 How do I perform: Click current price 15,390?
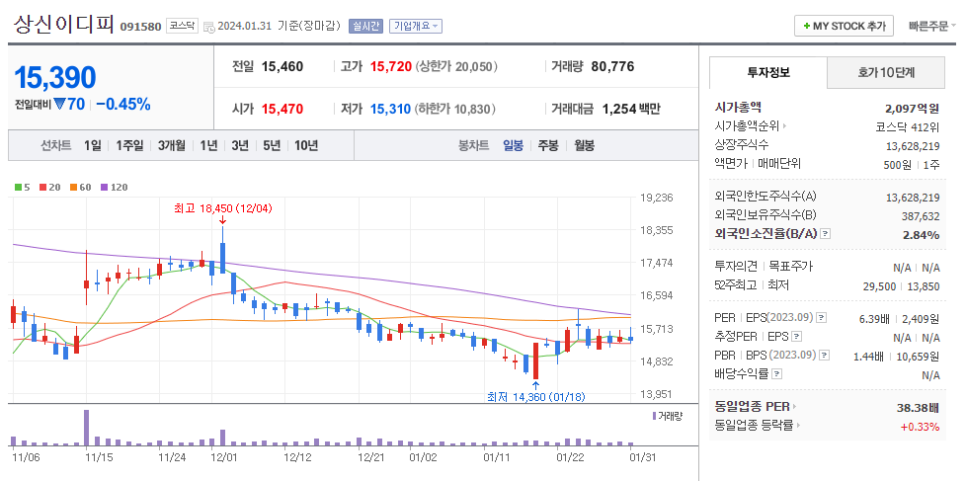click(55, 78)
